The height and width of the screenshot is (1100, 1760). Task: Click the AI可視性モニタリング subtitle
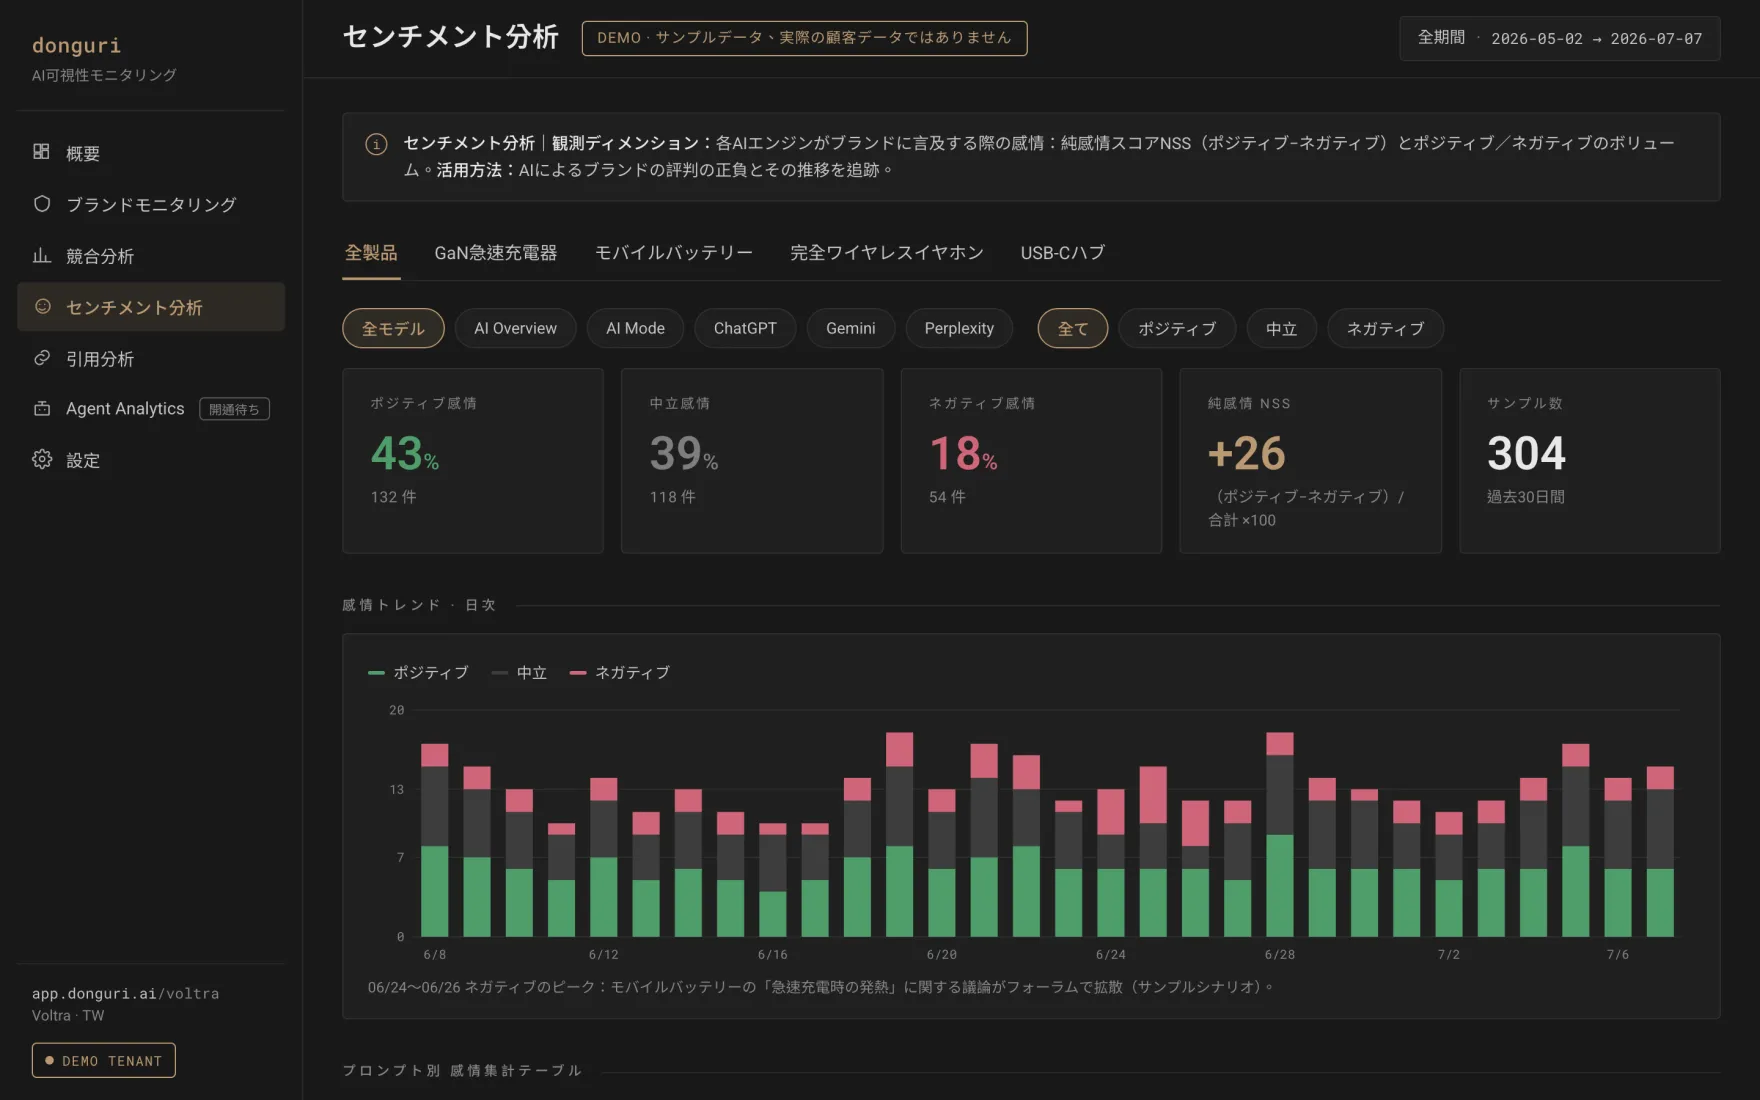tap(104, 75)
